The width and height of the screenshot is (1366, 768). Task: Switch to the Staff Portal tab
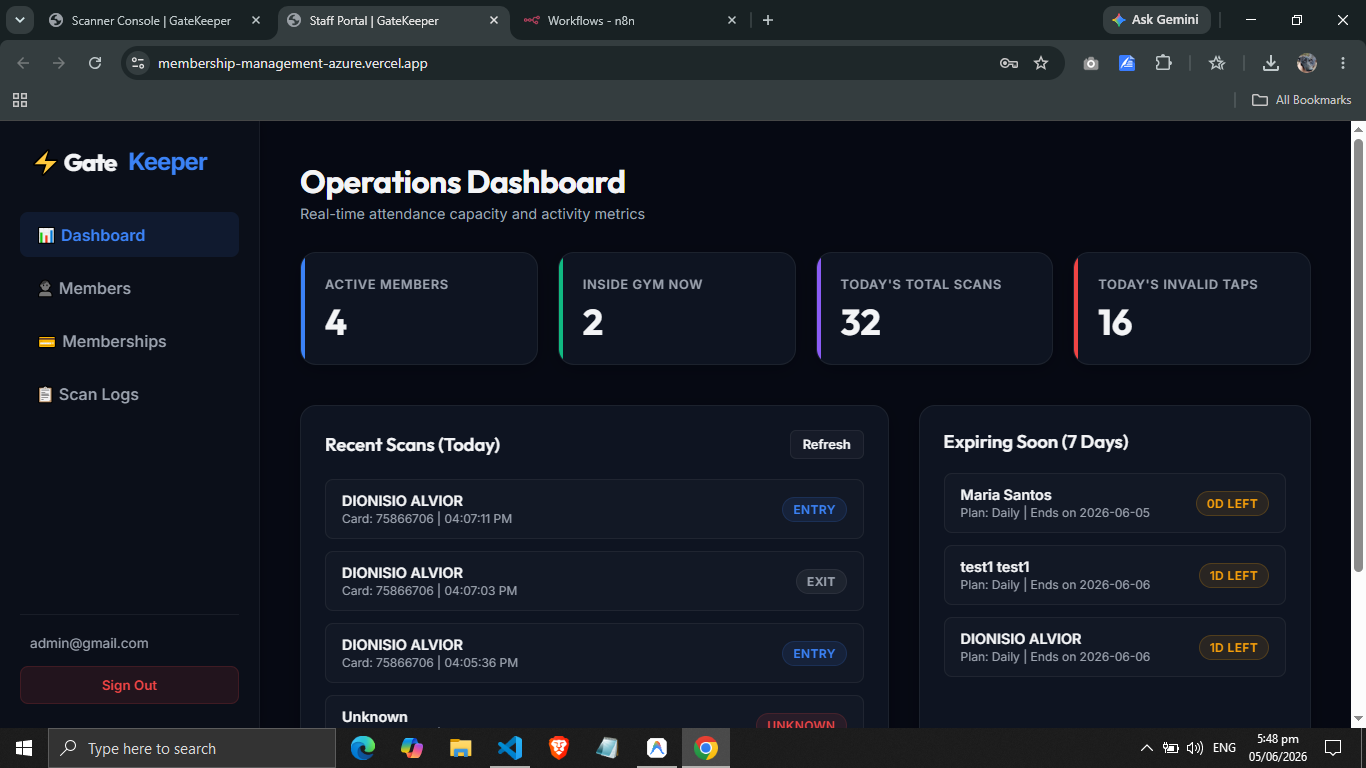pos(393,20)
